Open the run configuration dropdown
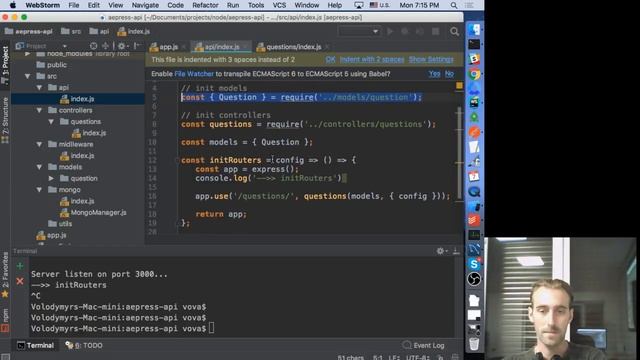Viewport: 640px width, 360px height. (359, 31)
